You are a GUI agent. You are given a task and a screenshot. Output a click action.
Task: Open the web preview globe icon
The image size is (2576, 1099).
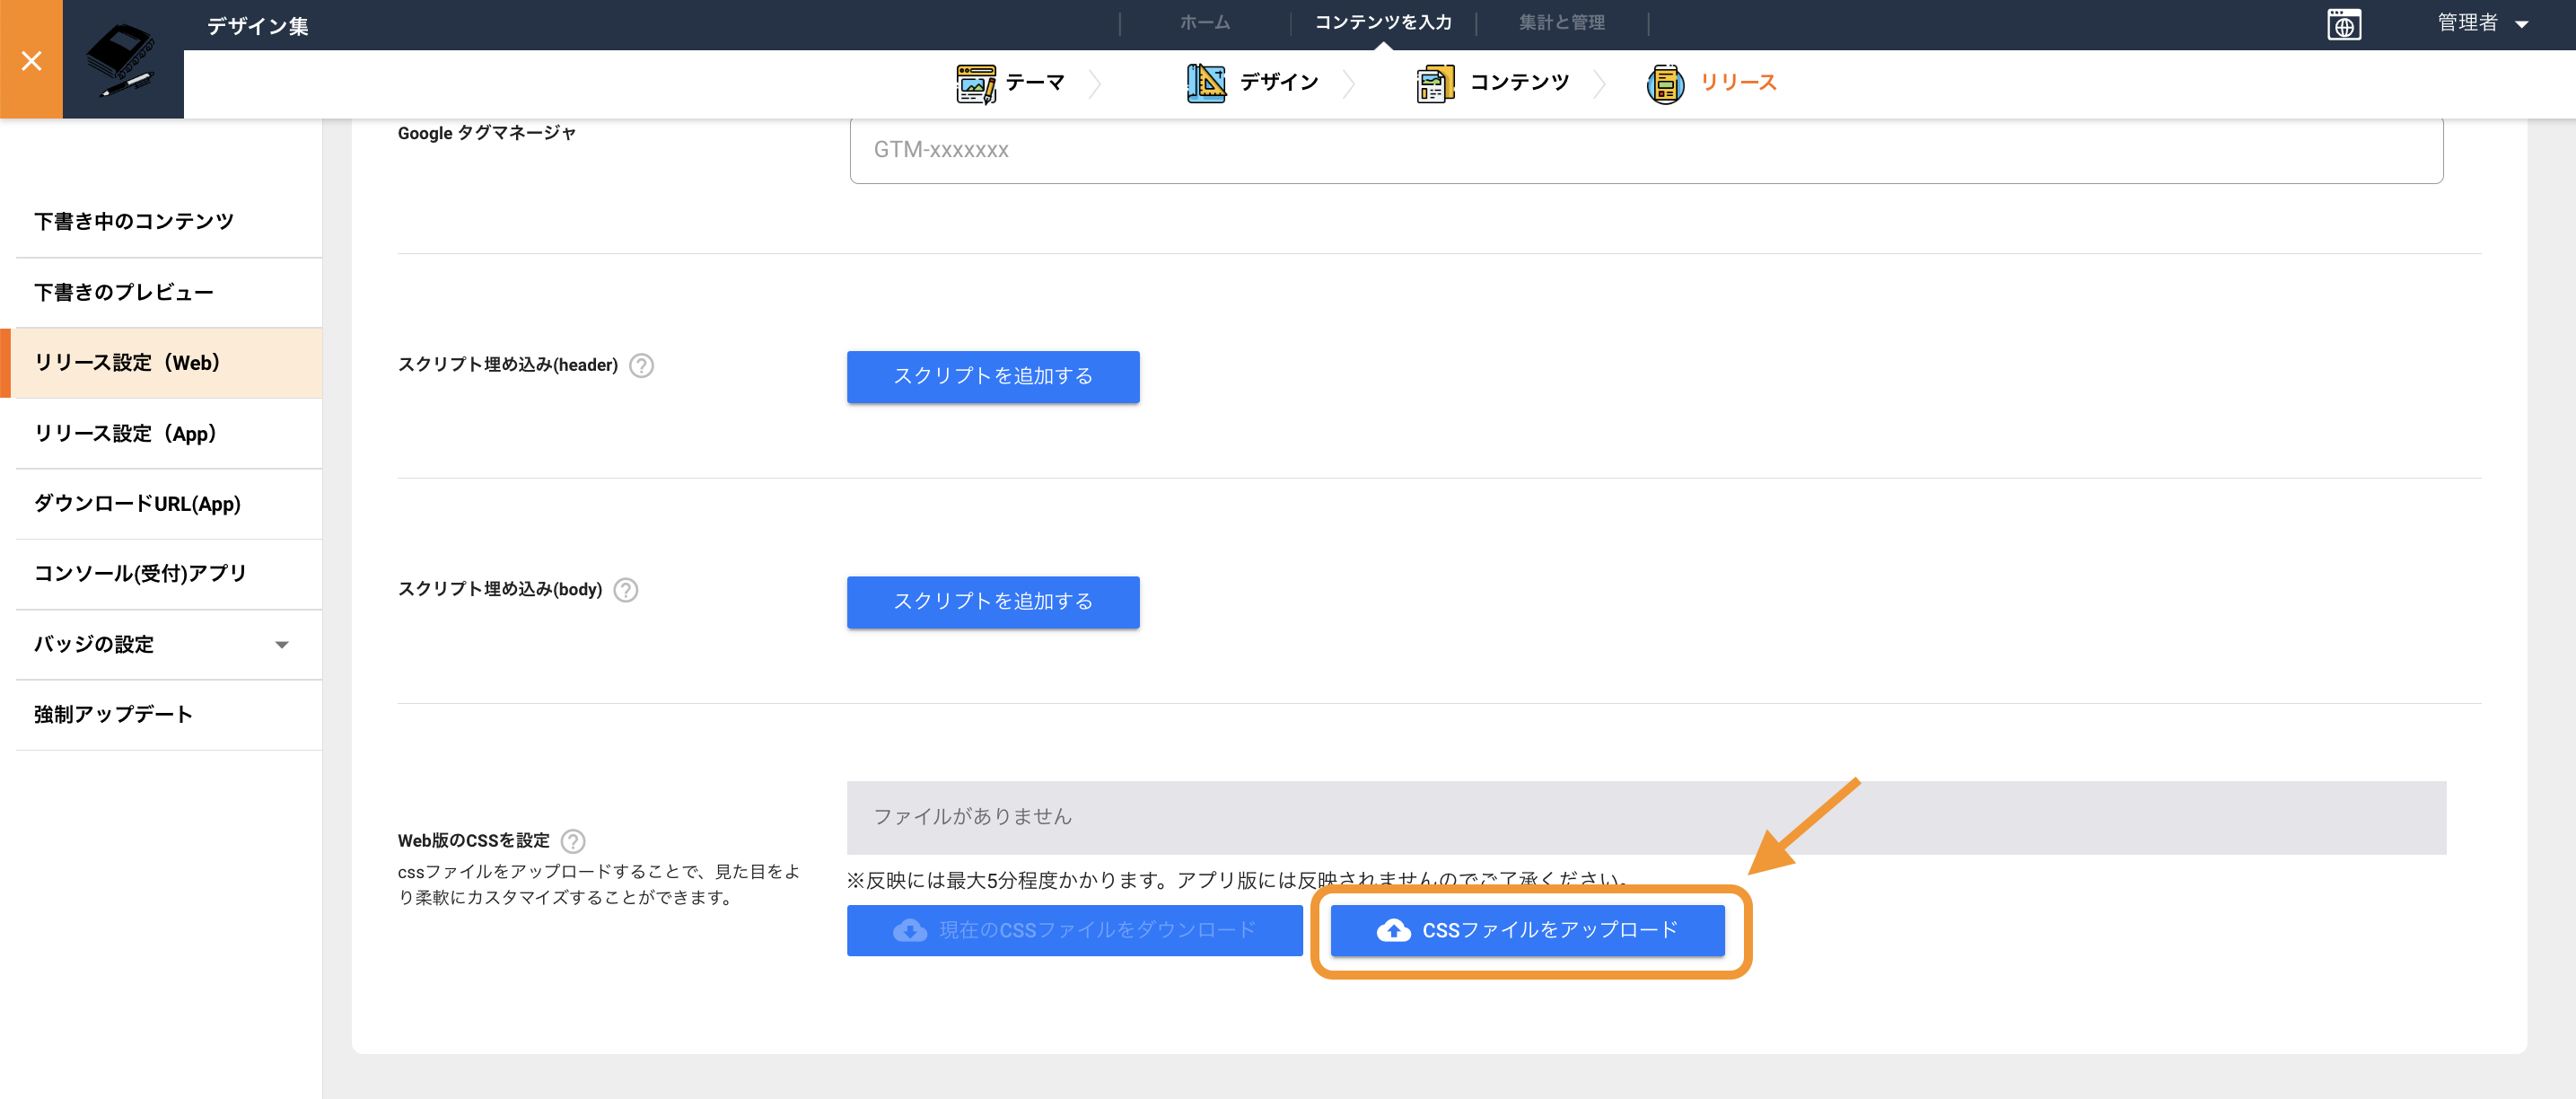[x=2343, y=24]
